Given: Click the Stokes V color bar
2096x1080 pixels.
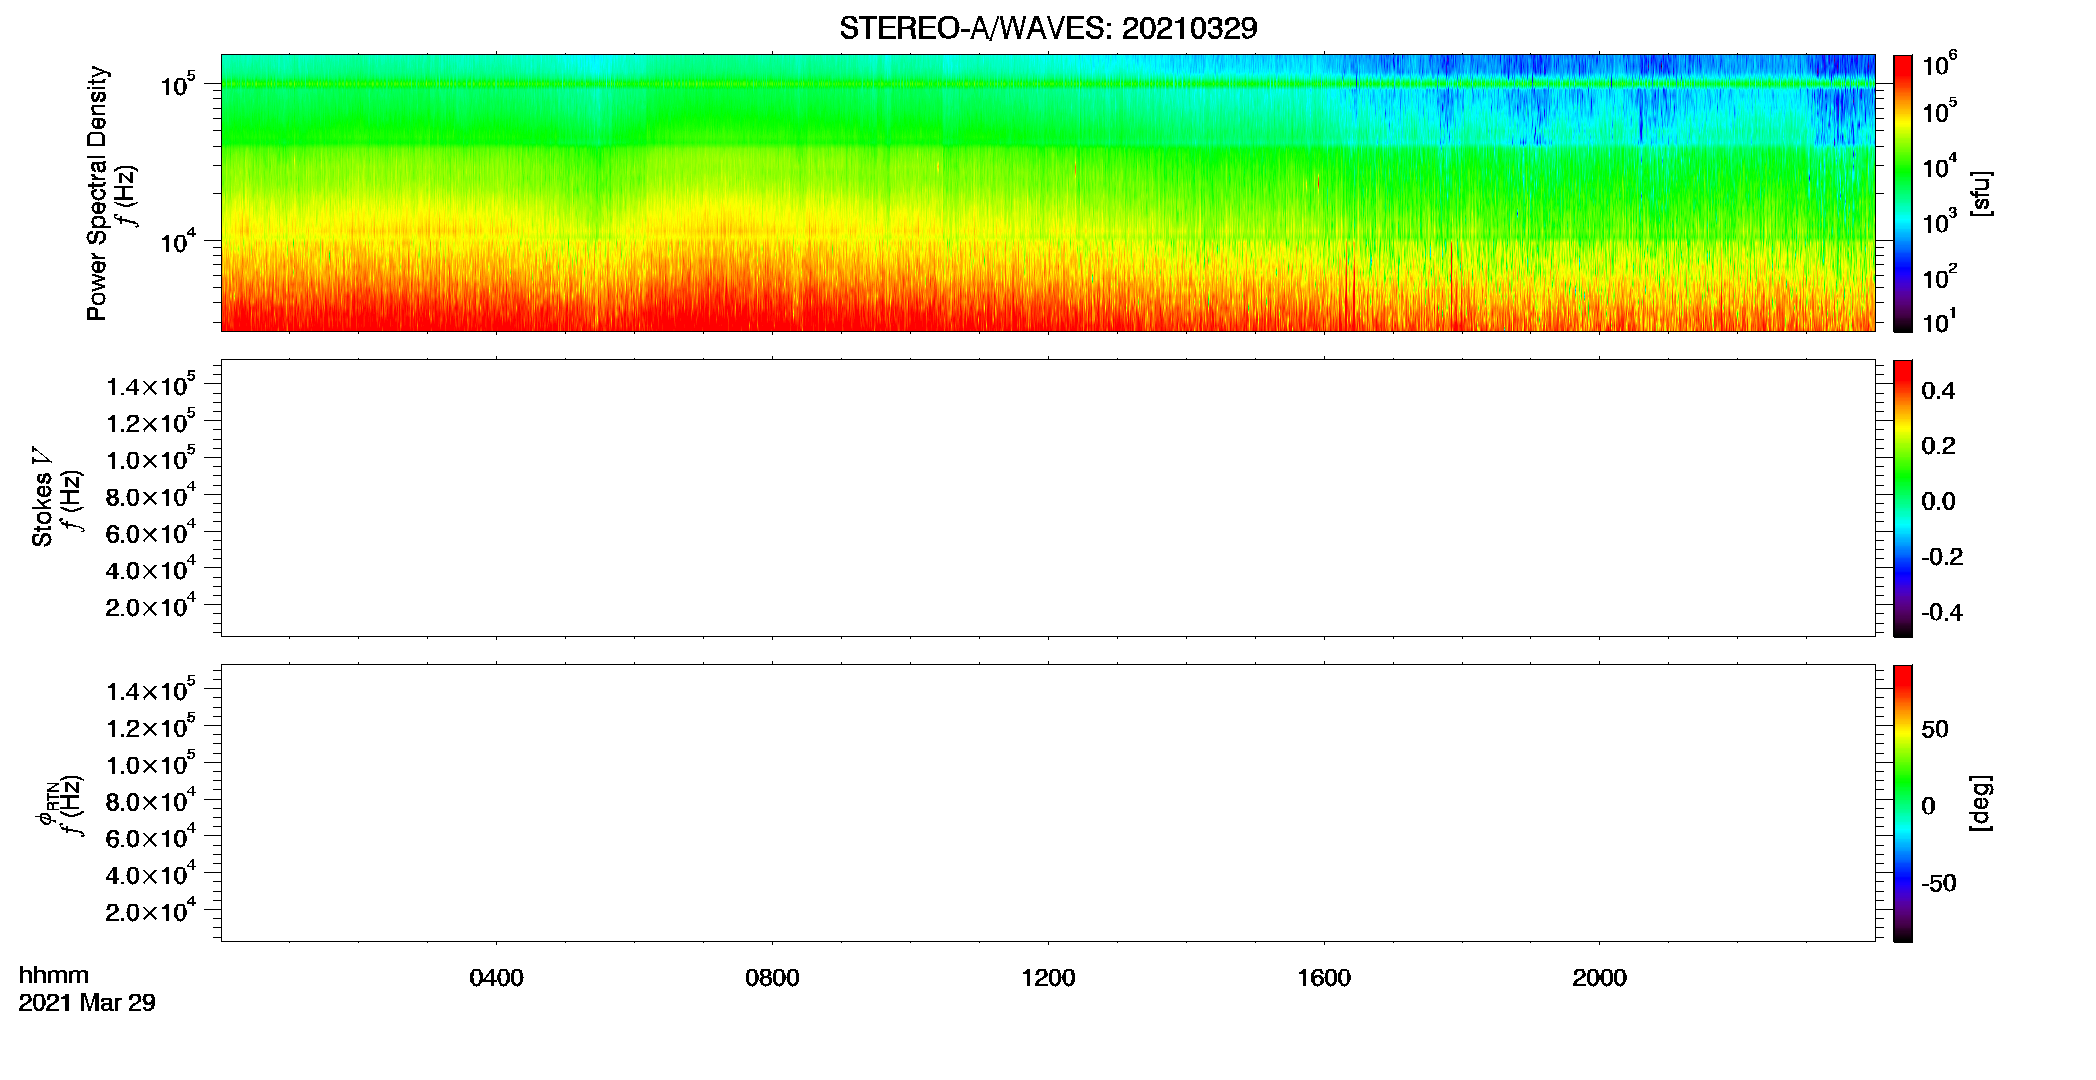Looking at the screenshot, I should (1903, 498).
